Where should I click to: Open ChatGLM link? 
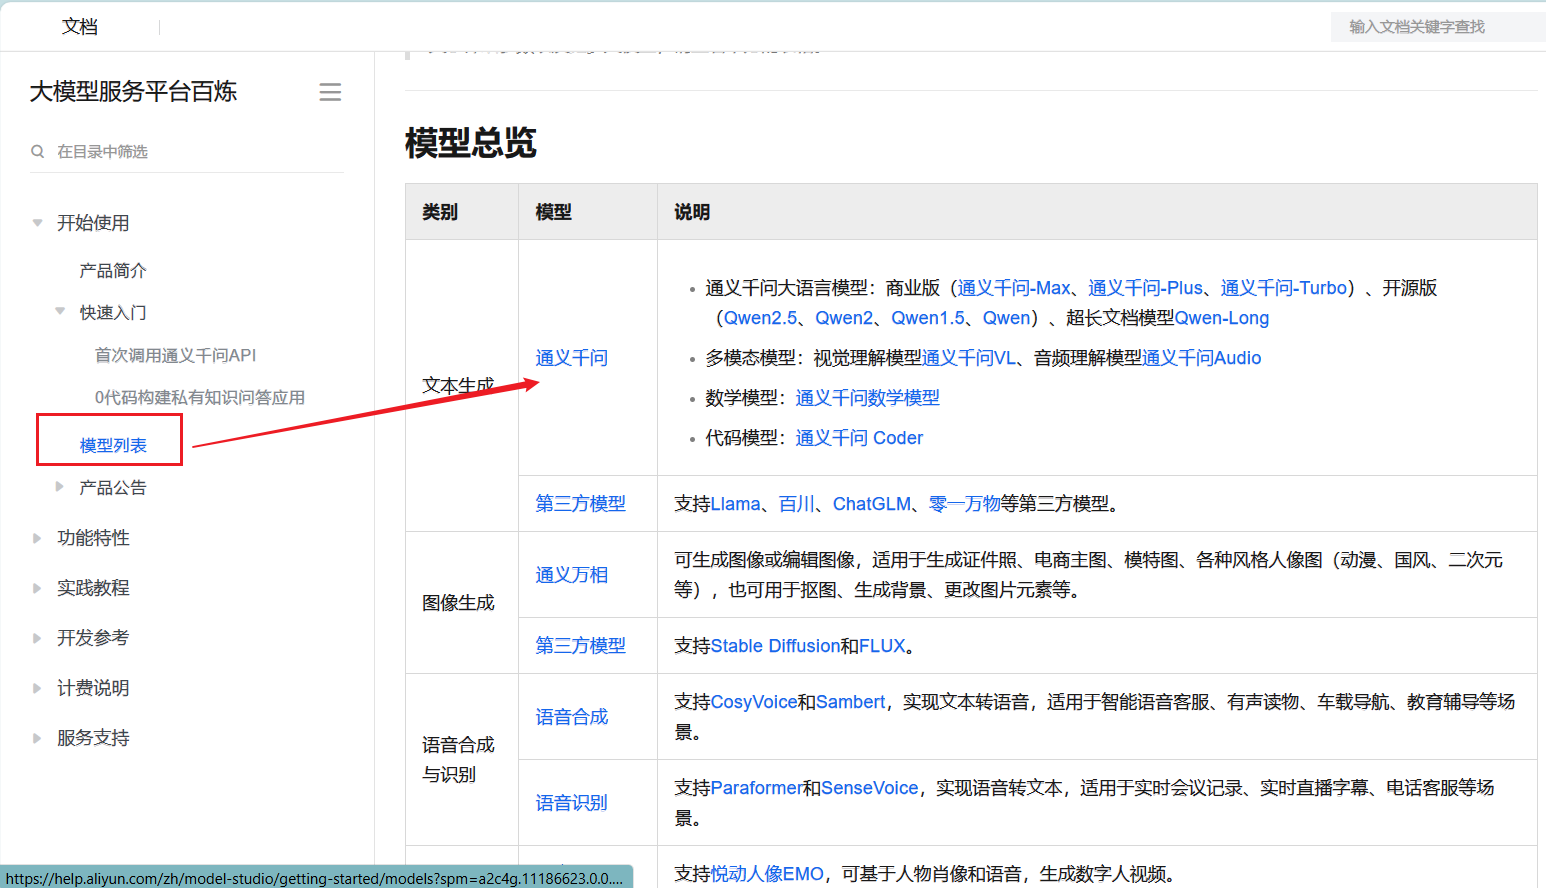(x=872, y=504)
